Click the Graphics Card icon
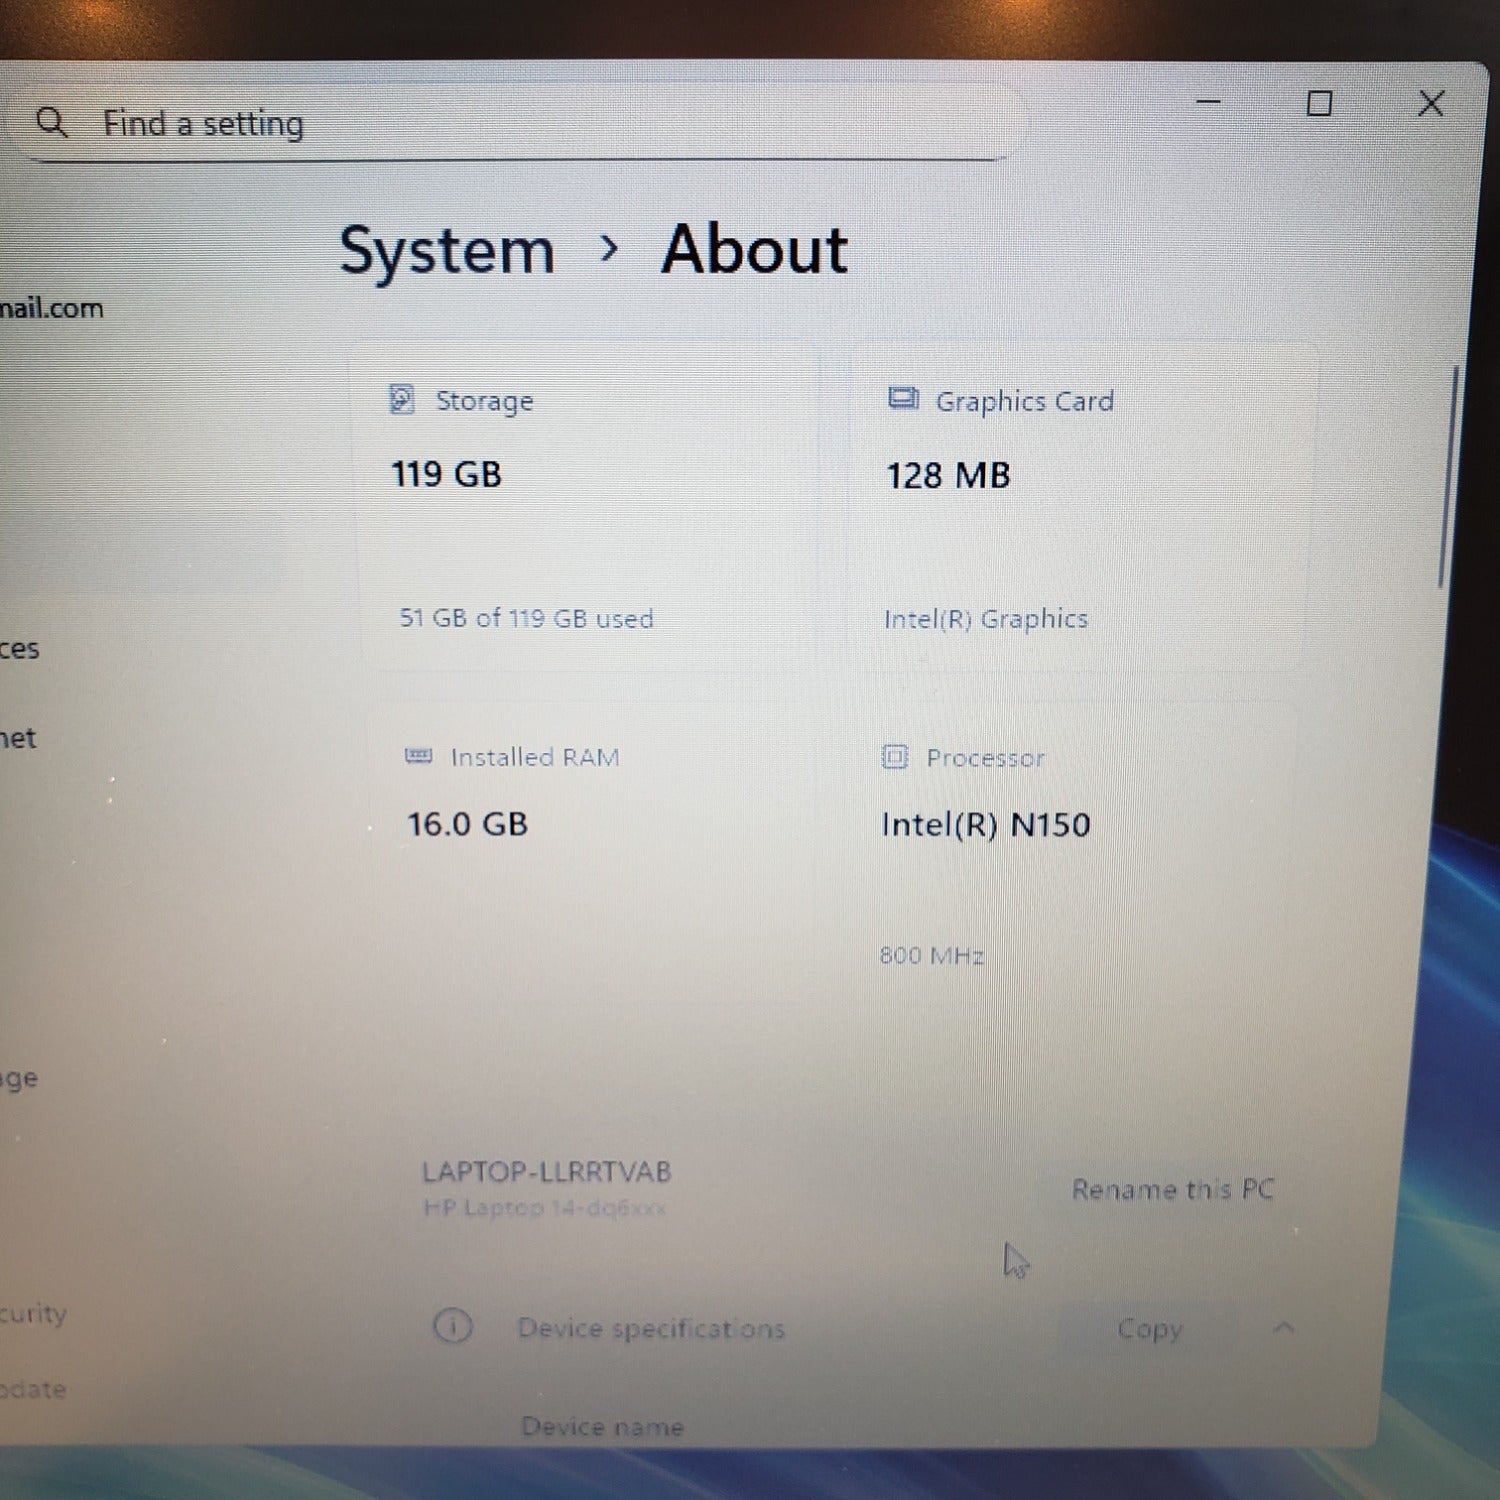This screenshot has width=1500, height=1500. pyautogui.click(x=903, y=399)
